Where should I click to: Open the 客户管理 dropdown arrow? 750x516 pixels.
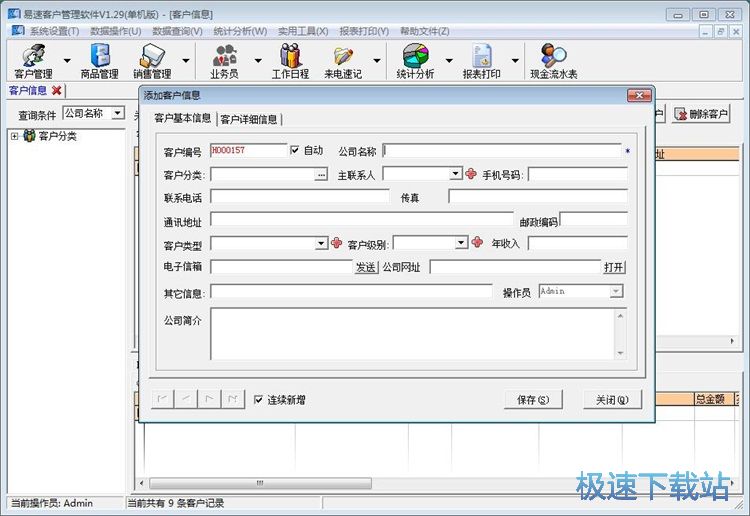pyautogui.click(x=67, y=61)
